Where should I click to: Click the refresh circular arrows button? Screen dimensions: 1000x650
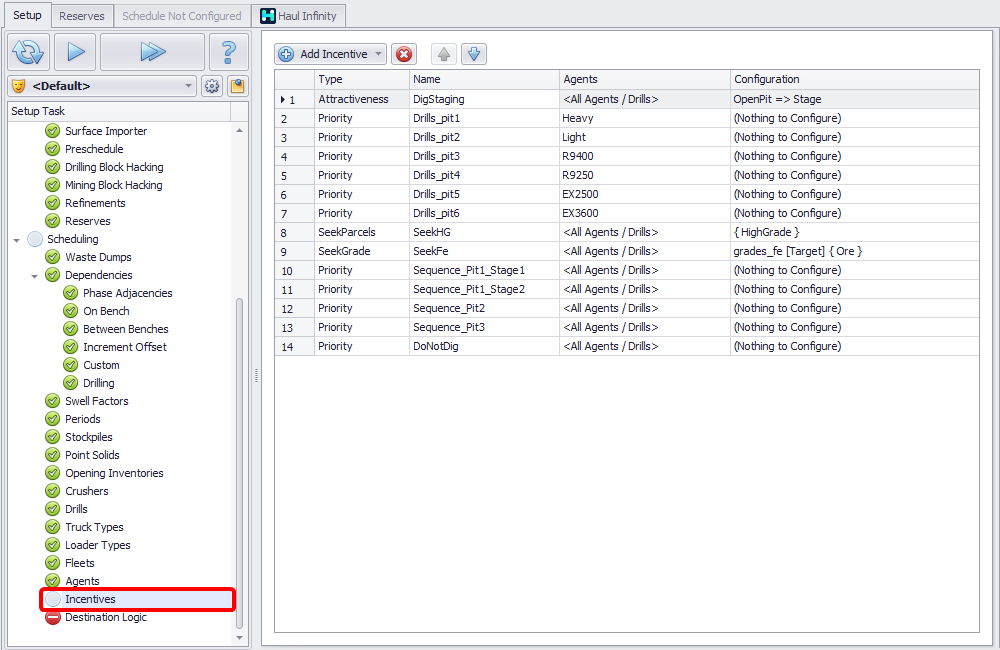point(28,52)
